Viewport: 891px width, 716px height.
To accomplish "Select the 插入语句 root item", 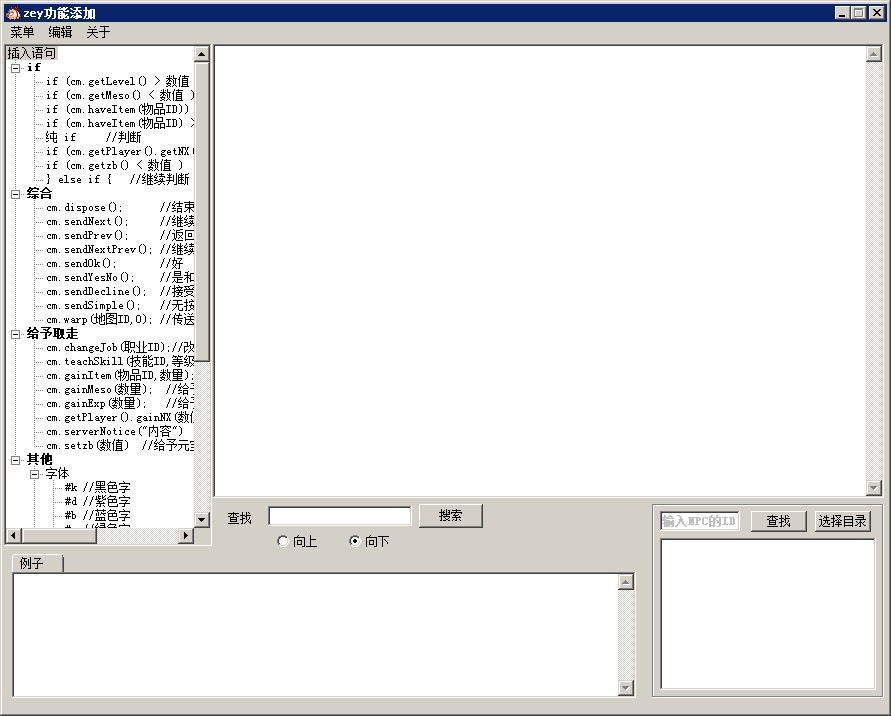I will point(32,53).
